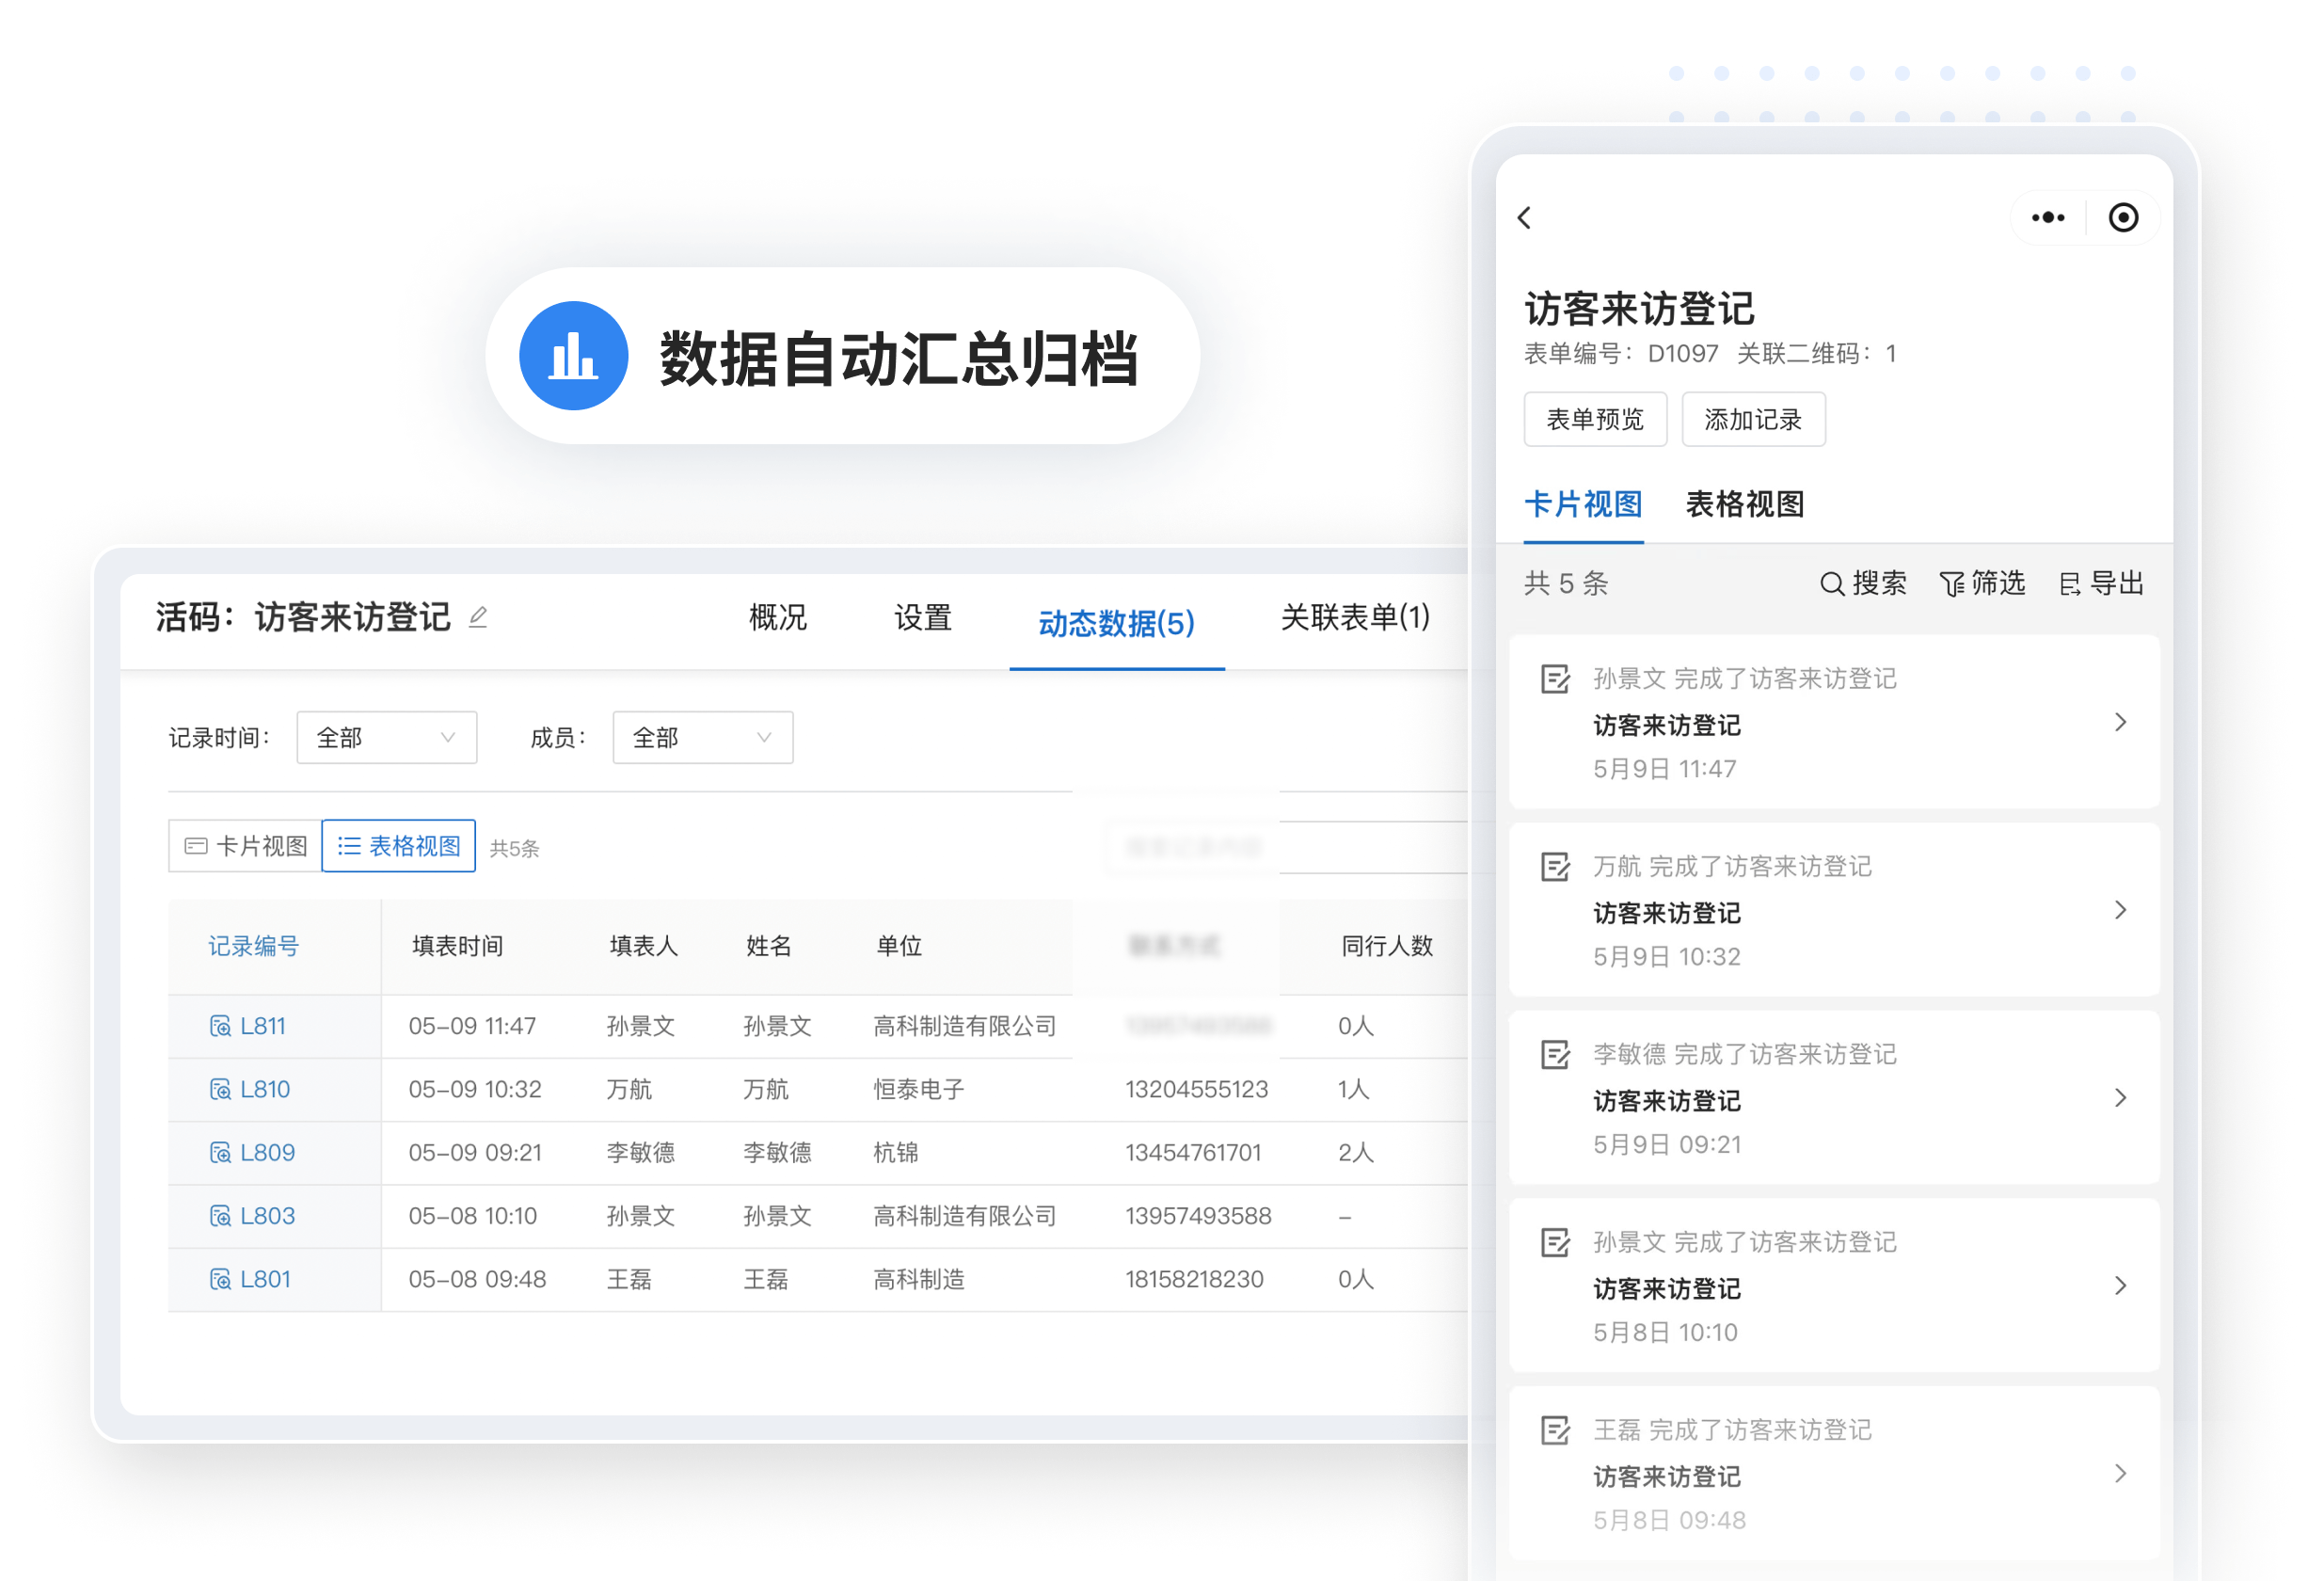Viewport: 2324px width, 1581px height.
Task: Sort by the 记录编号 column header
Action: tap(253, 946)
